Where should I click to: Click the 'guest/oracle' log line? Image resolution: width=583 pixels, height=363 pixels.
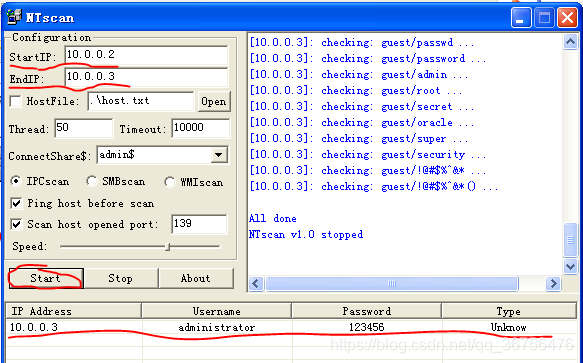(362, 122)
